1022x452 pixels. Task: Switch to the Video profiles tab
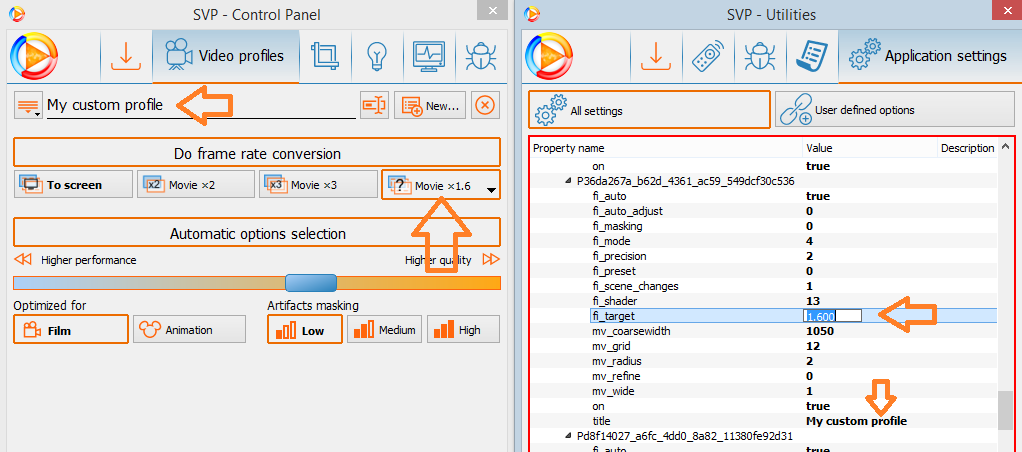click(x=225, y=55)
